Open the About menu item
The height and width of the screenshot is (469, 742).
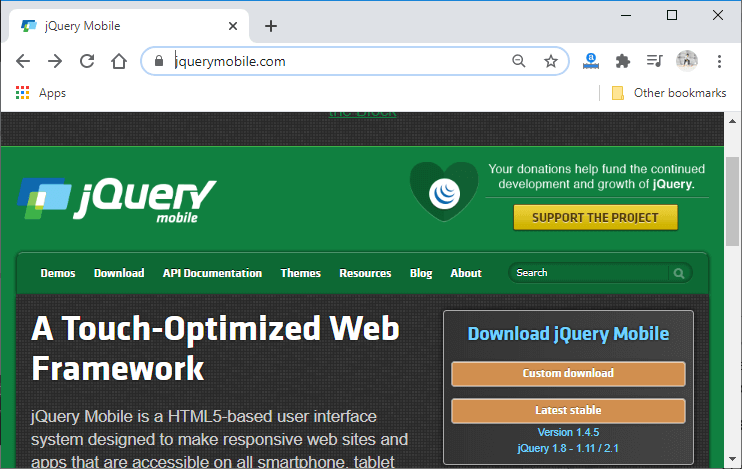[x=466, y=273]
